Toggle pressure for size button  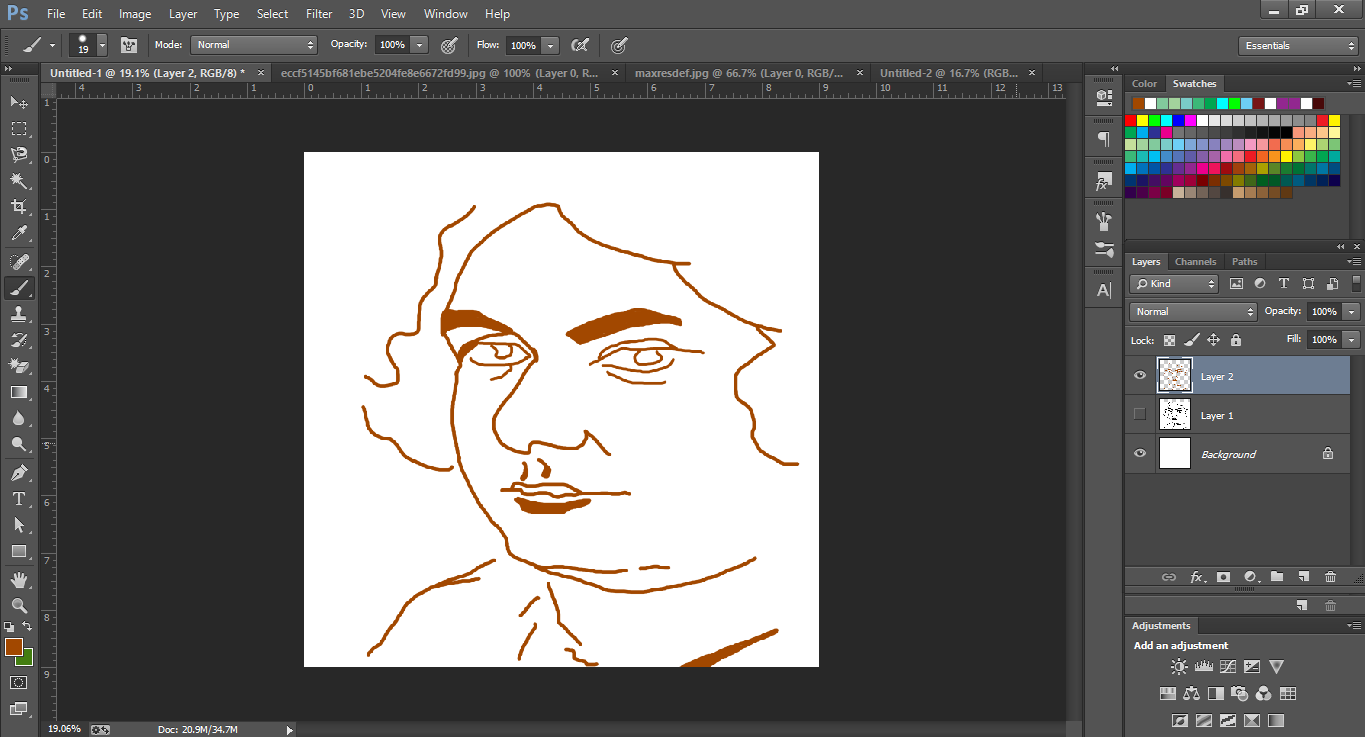click(619, 45)
